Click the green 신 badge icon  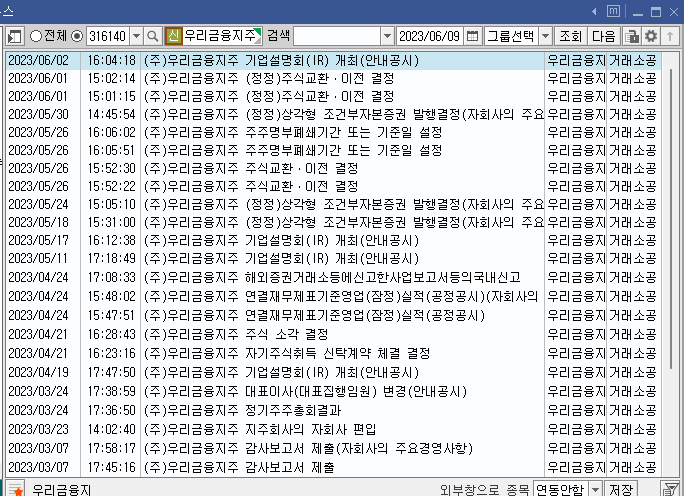[x=173, y=36]
